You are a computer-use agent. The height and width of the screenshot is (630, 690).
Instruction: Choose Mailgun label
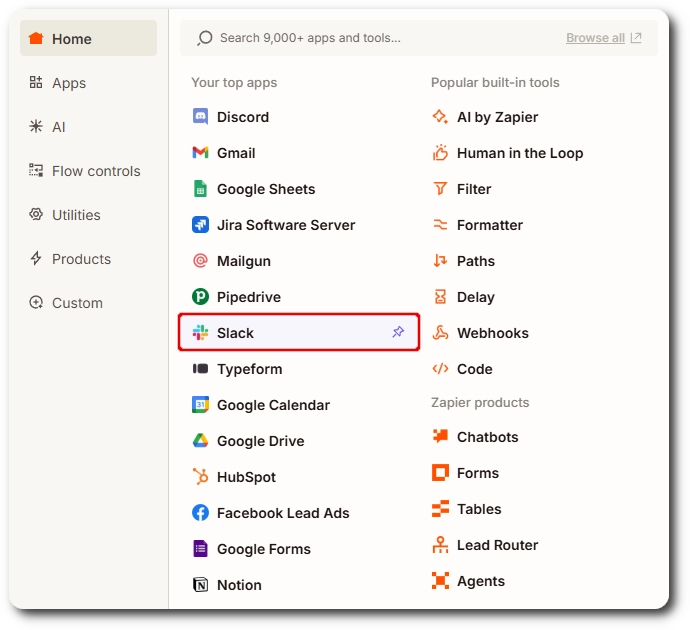(x=244, y=261)
